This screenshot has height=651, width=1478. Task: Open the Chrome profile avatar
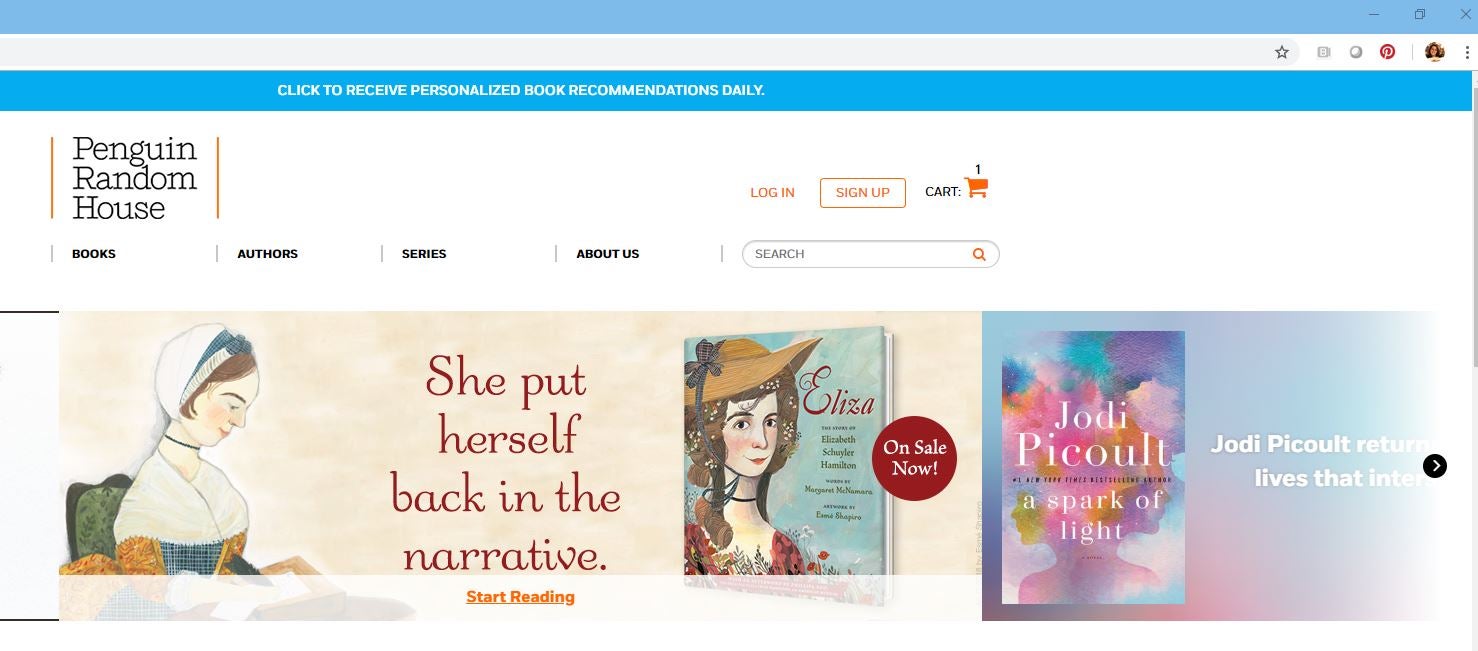1434,52
